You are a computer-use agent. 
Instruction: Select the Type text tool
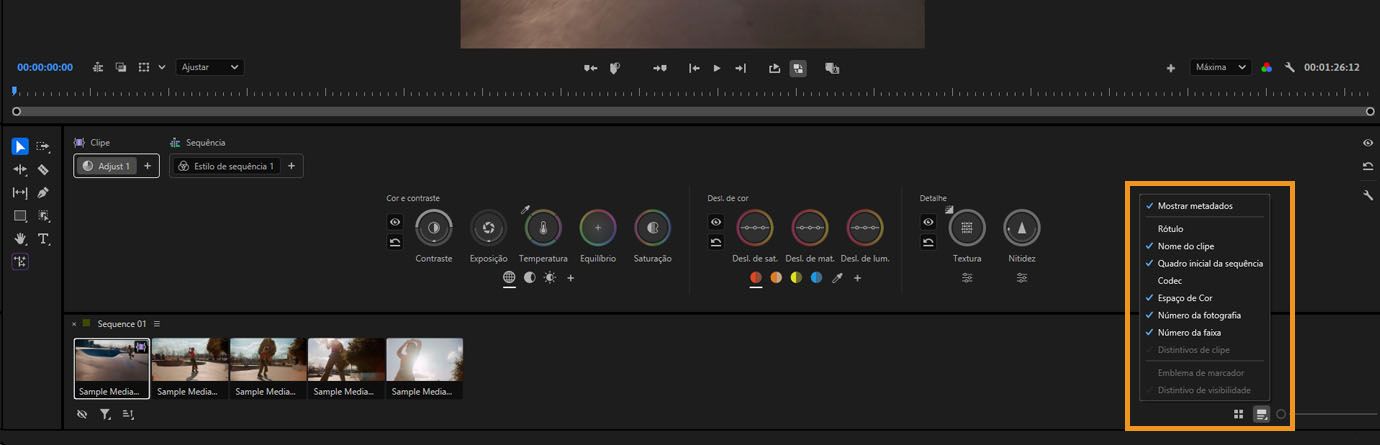click(43, 239)
